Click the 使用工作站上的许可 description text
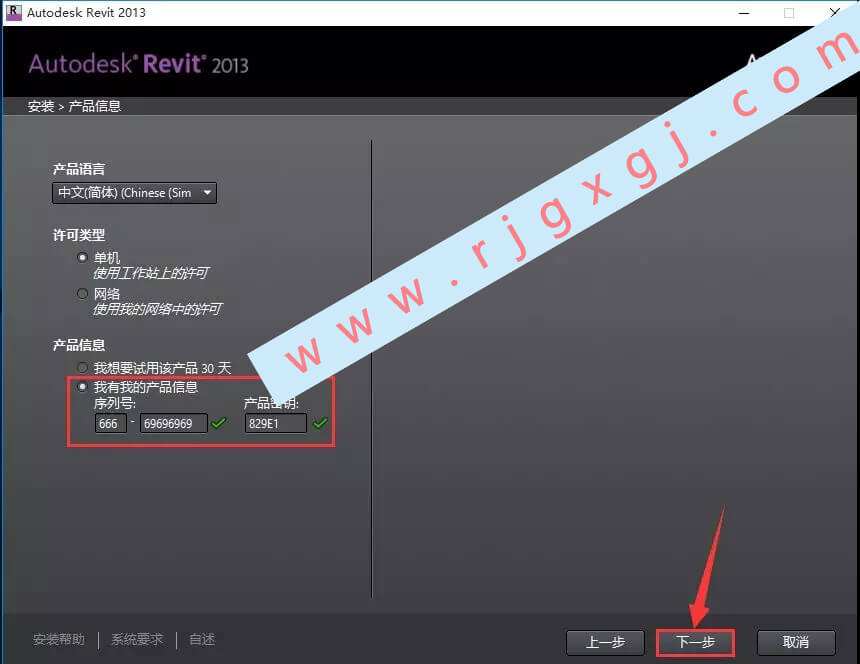 151,273
